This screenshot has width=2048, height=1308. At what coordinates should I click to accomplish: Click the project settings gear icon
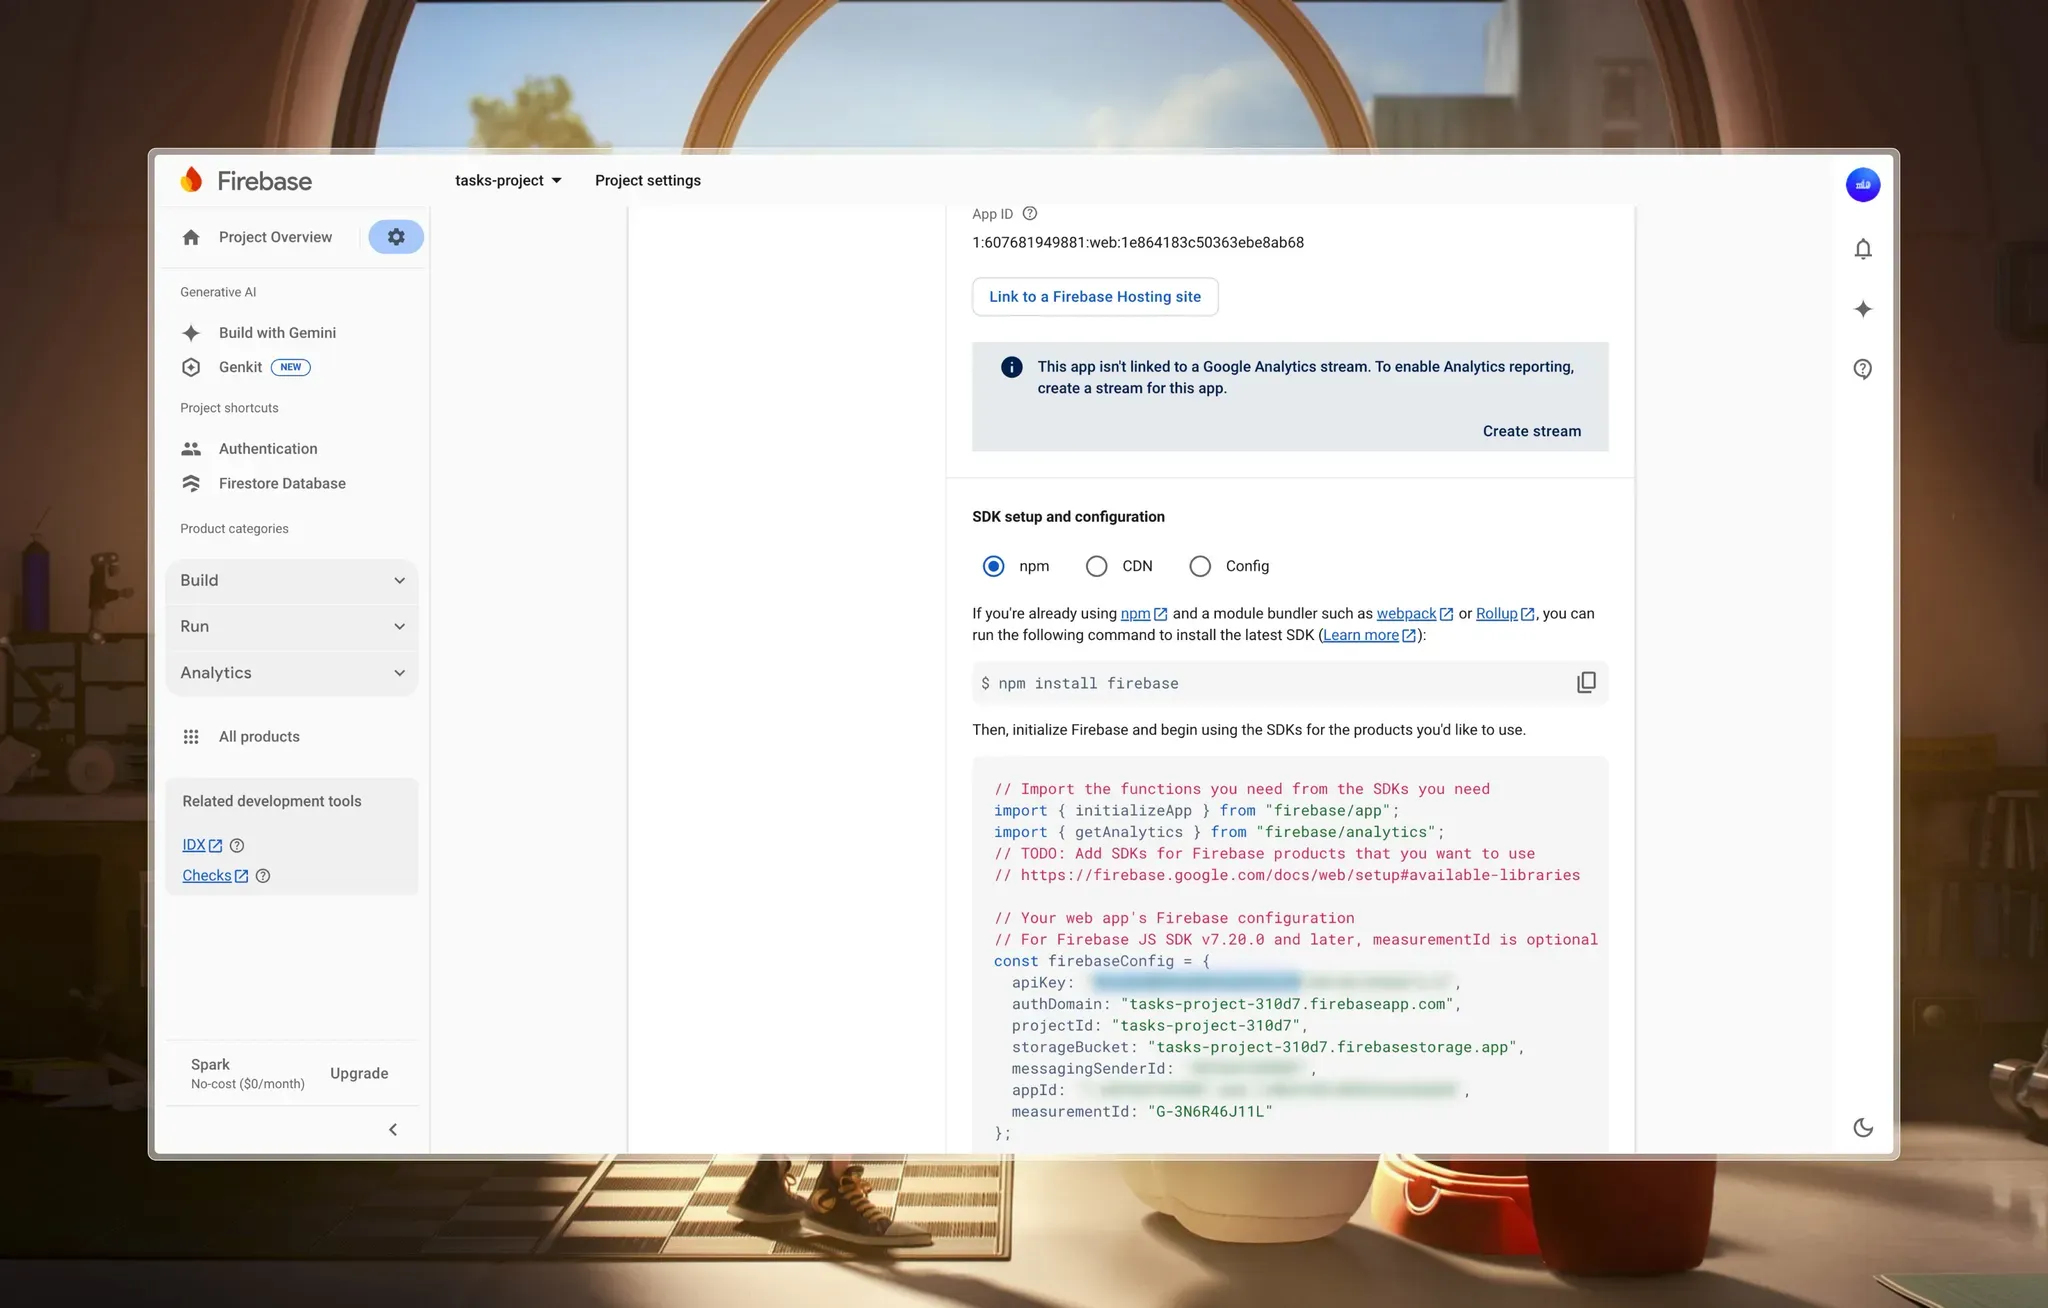point(396,237)
